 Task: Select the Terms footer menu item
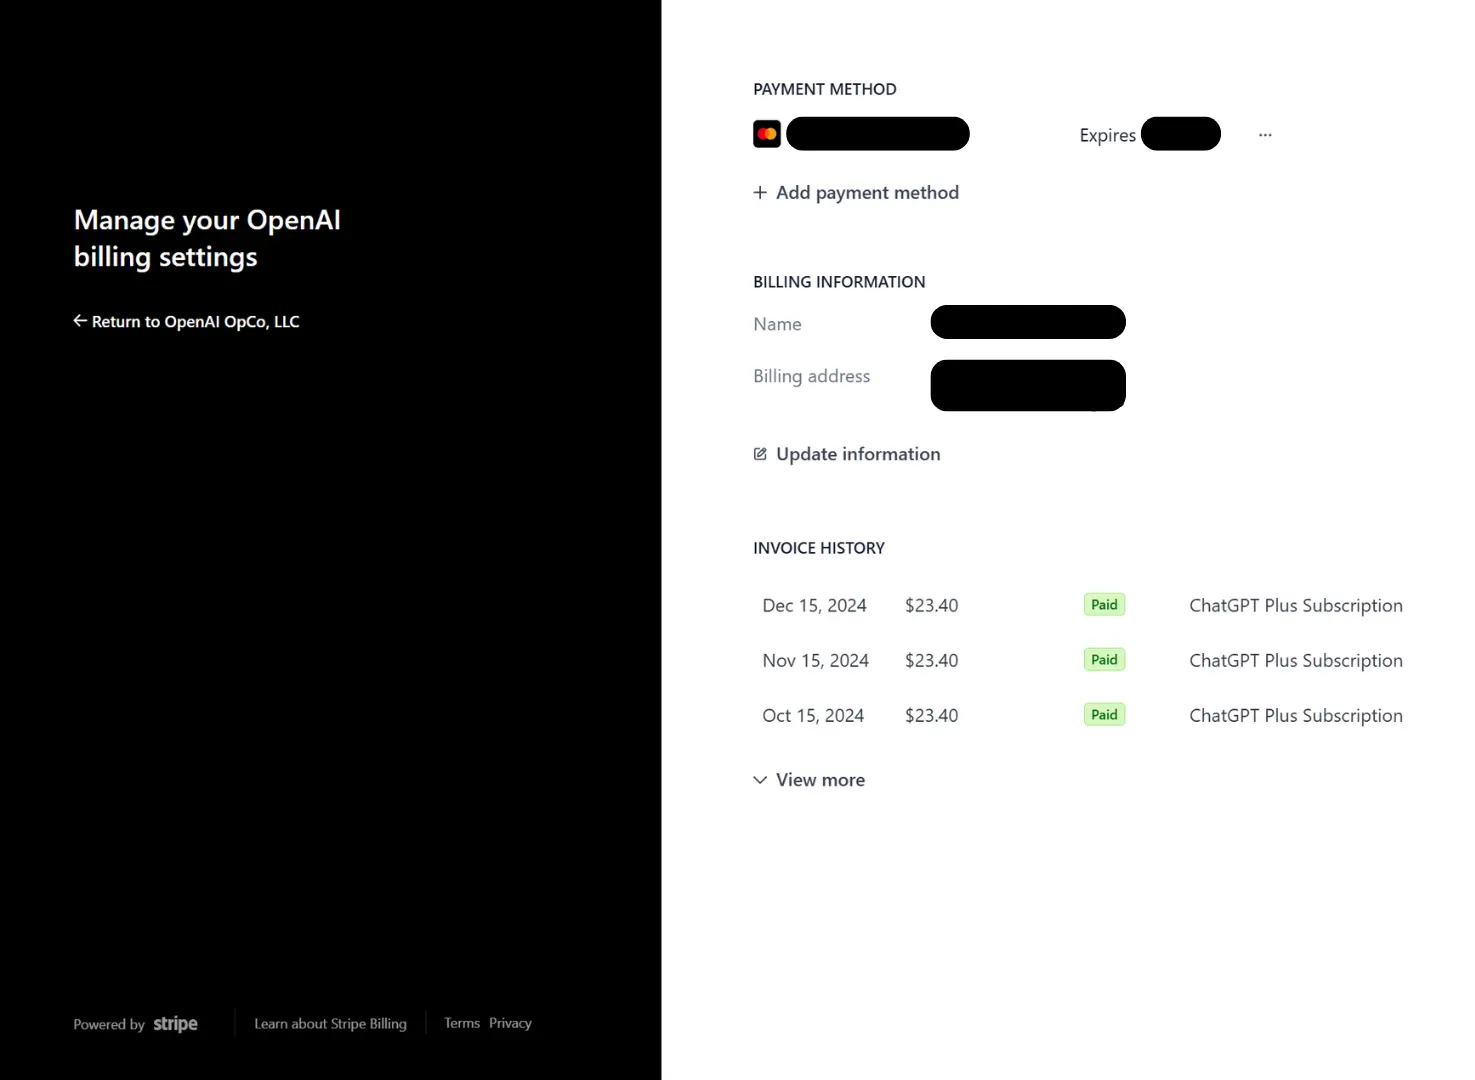click(x=462, y=1022)
